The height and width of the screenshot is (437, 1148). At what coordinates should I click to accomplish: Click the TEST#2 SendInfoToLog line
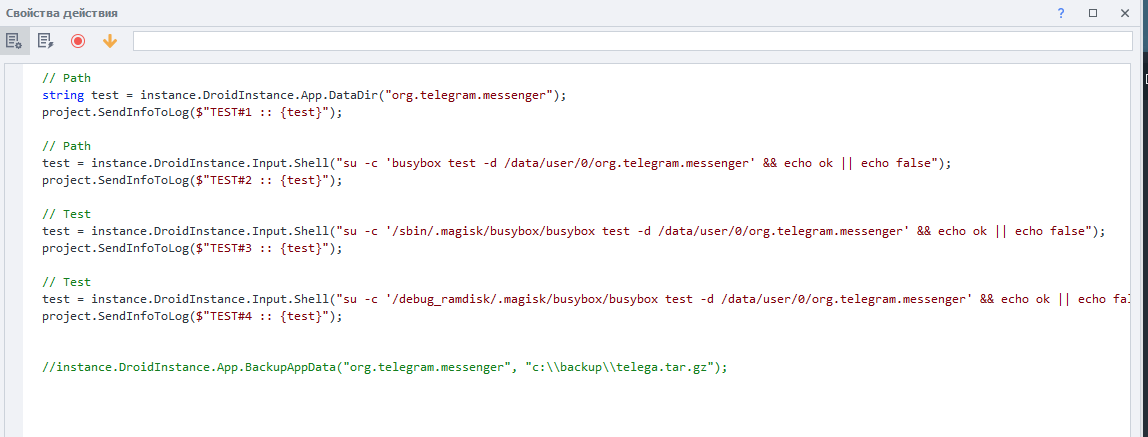[192, 180]
